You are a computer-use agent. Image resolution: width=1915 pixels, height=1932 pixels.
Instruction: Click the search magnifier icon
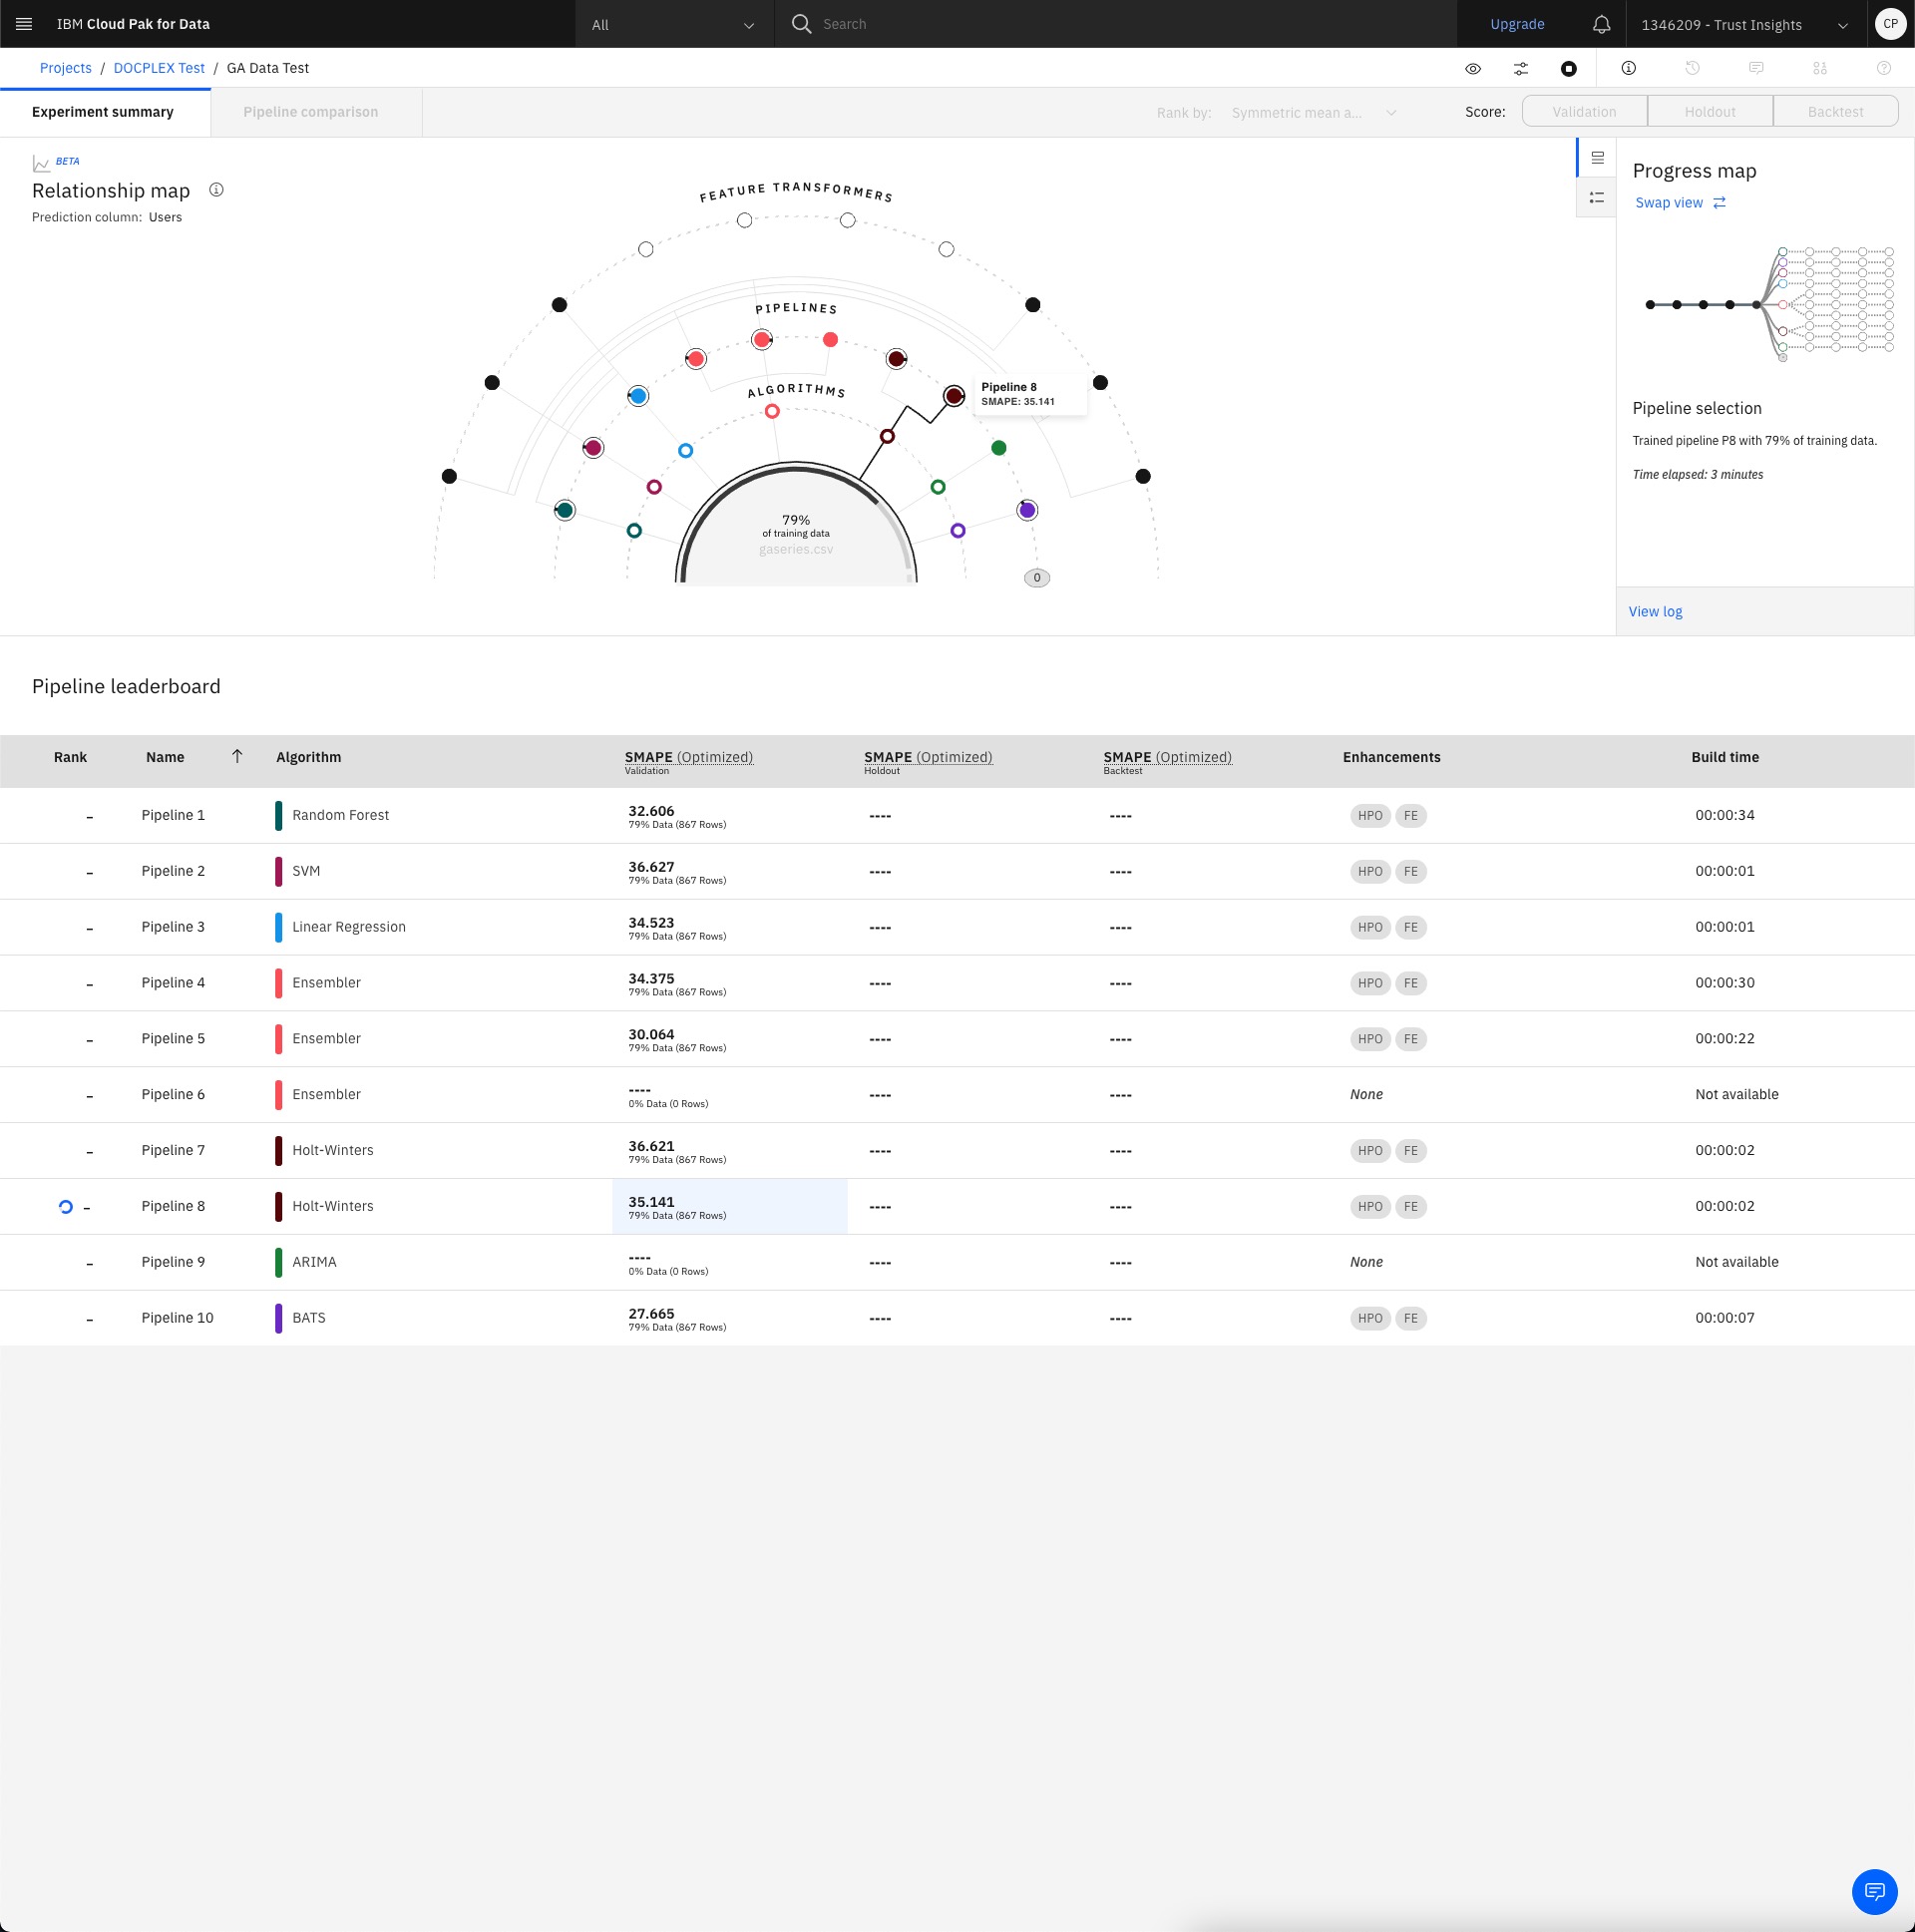[801, 24]
